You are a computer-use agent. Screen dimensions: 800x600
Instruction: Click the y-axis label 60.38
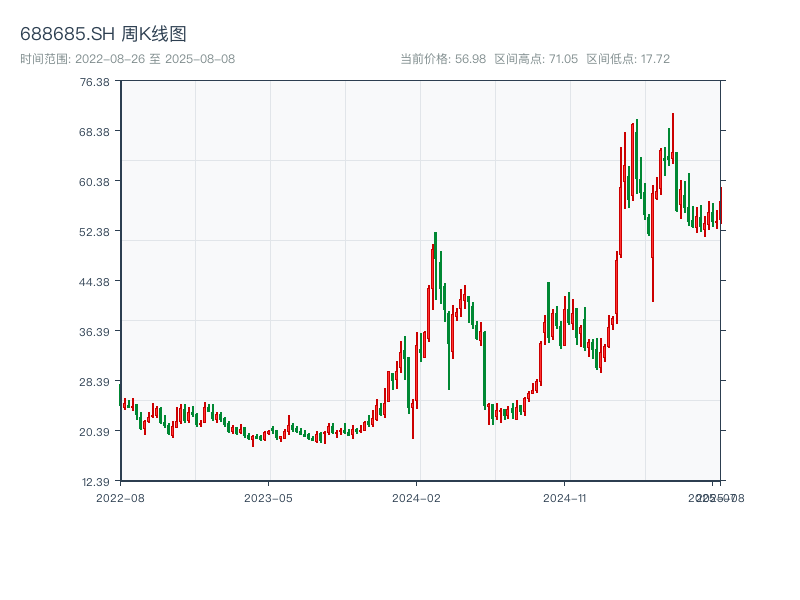click(94, 182)
